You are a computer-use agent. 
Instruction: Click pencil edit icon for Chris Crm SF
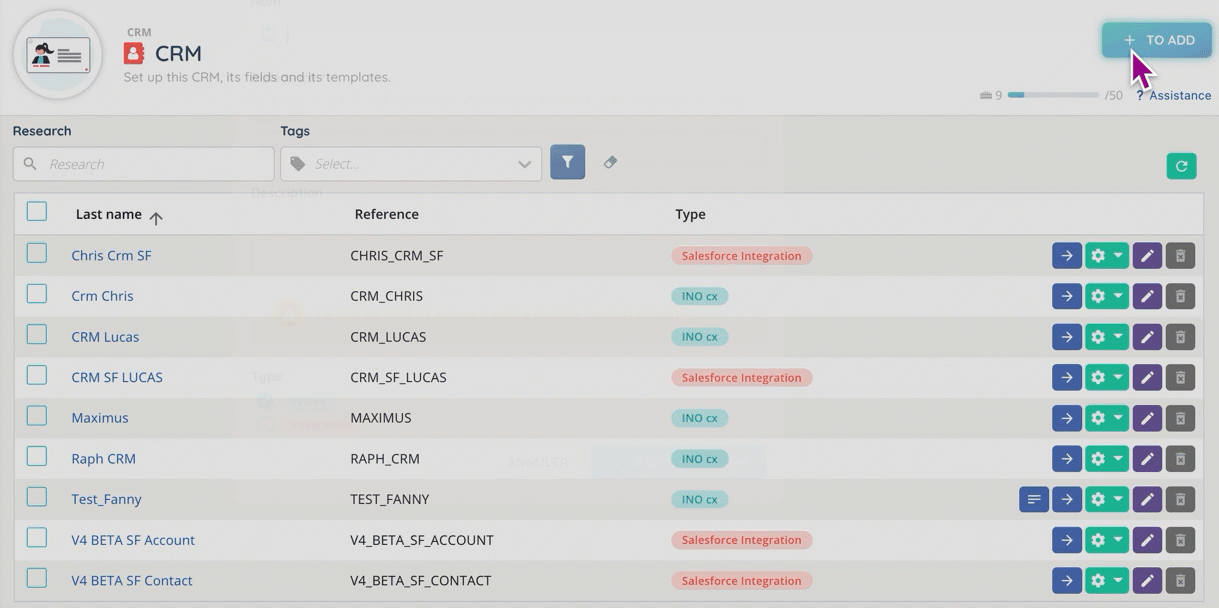pos(1147,256)
